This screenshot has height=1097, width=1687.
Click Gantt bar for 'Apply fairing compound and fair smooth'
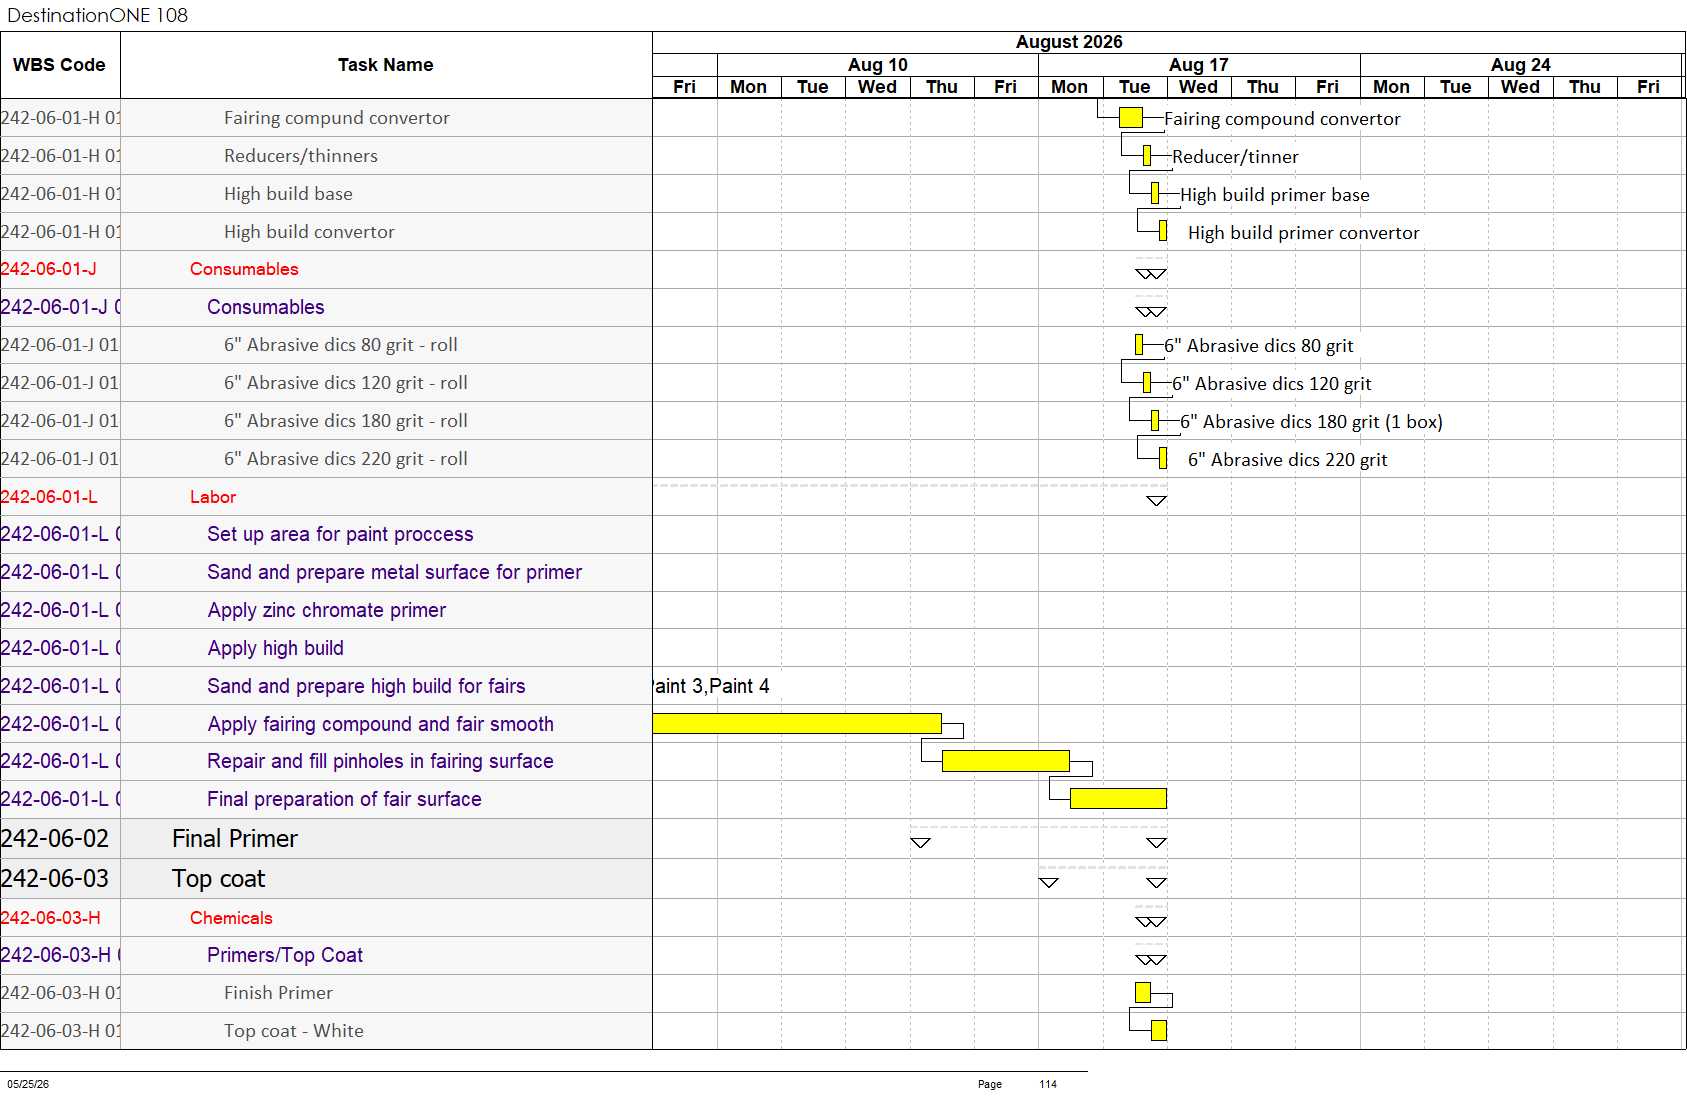797,723
